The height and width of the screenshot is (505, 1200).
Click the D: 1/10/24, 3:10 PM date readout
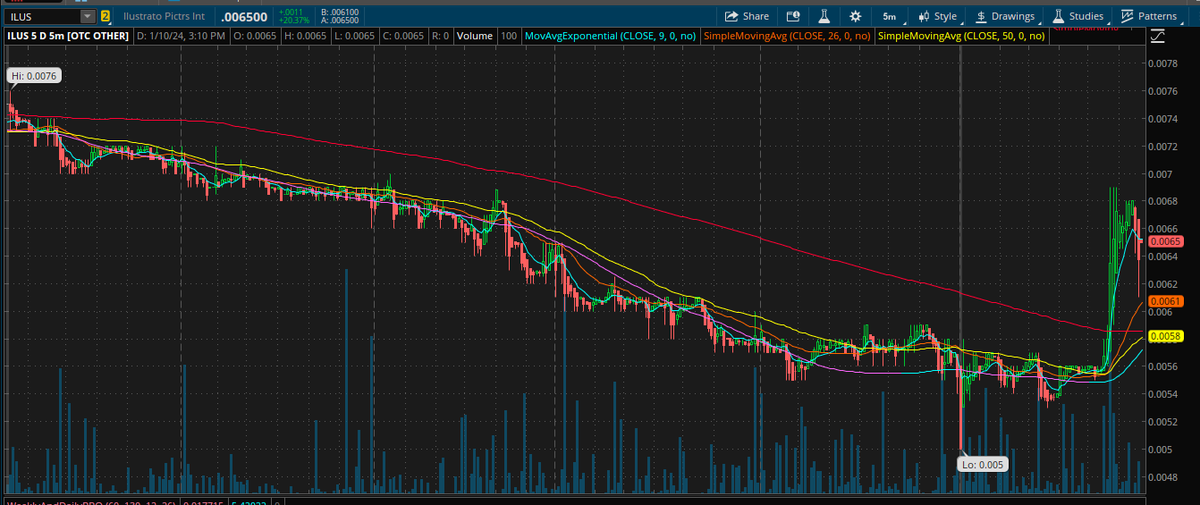pyautogui.click(x=181, y=36)
